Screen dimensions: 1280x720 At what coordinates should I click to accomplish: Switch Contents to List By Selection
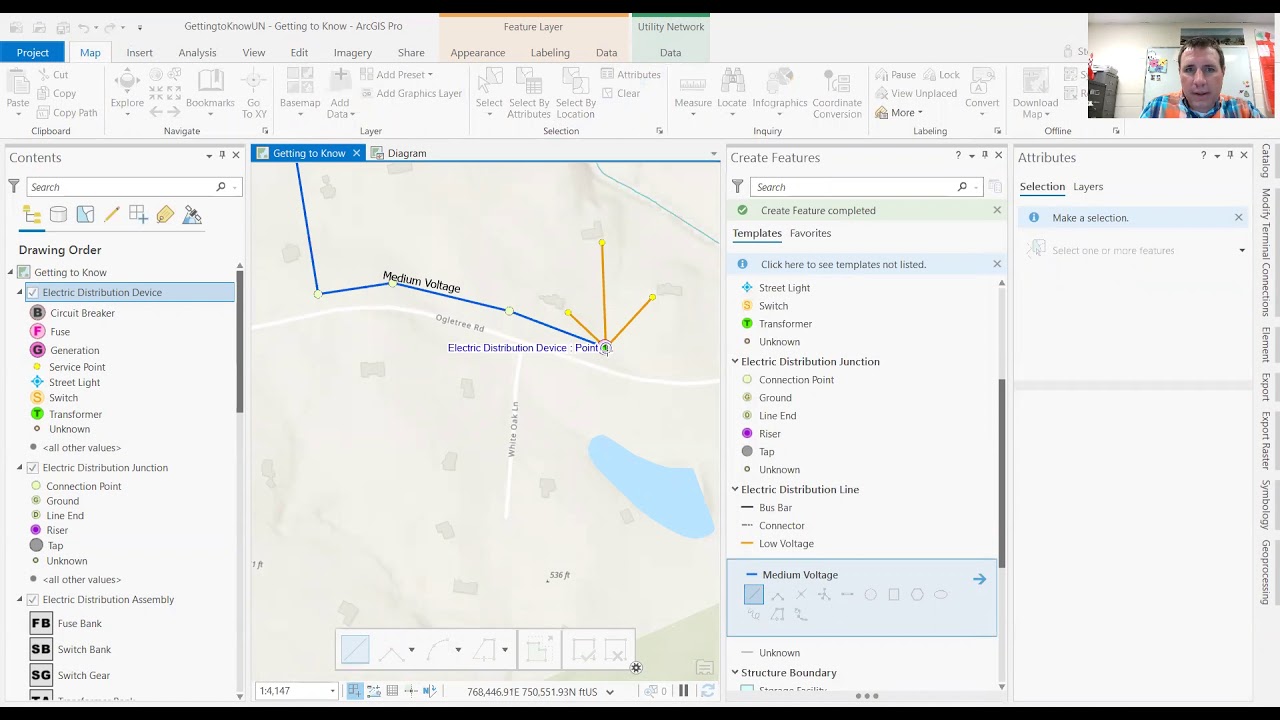85,215
